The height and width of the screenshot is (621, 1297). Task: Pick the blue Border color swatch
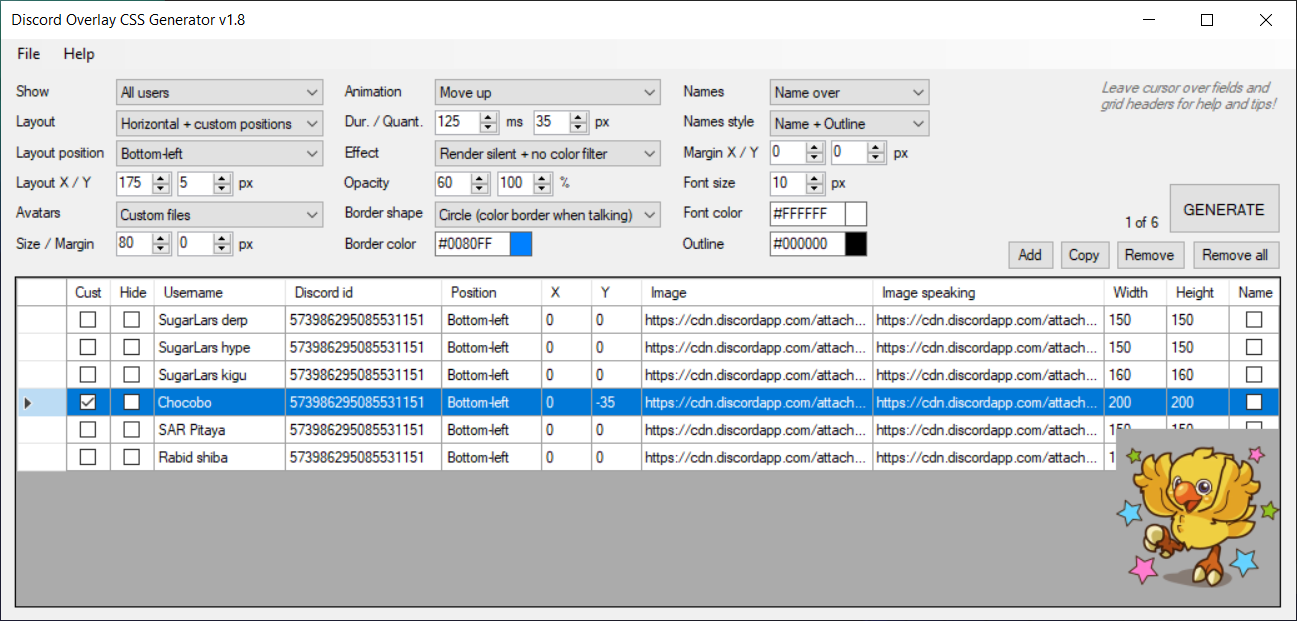(521, 244)
